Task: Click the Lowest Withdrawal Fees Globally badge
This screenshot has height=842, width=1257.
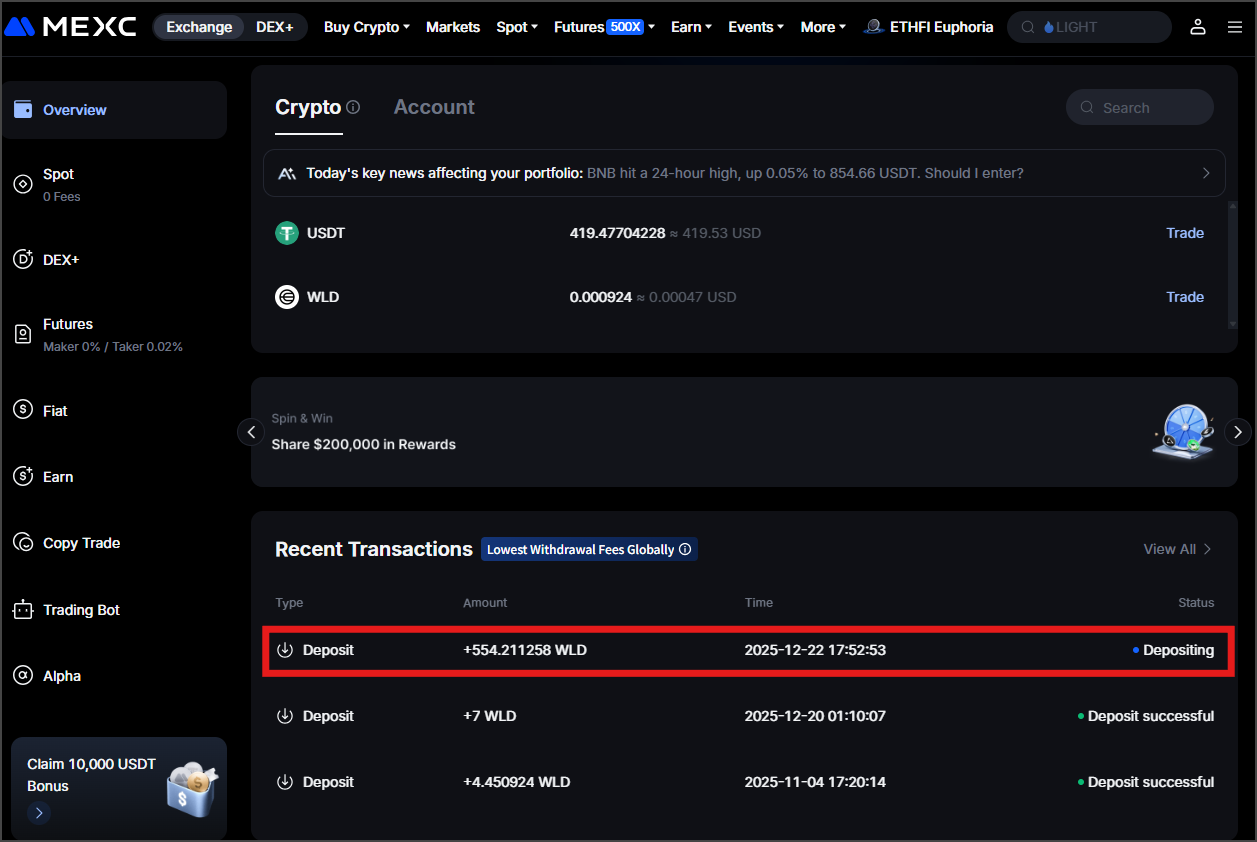Action: click(589, 549)
